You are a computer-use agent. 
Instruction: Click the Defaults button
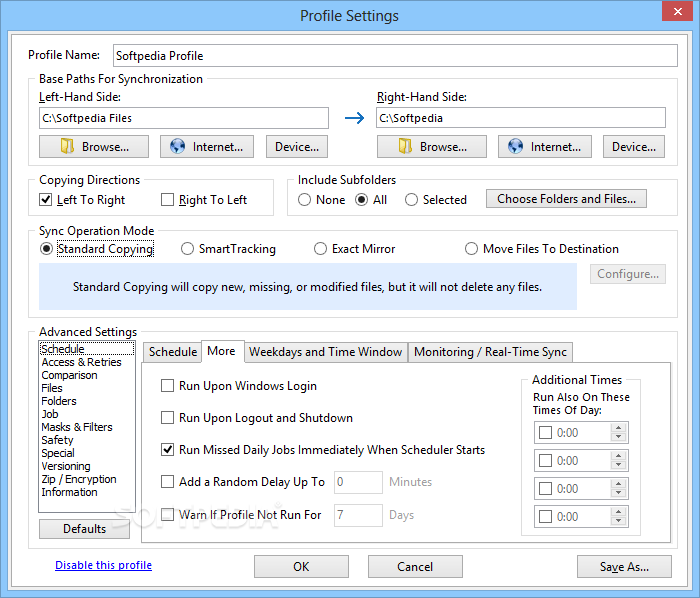(84, 529)
